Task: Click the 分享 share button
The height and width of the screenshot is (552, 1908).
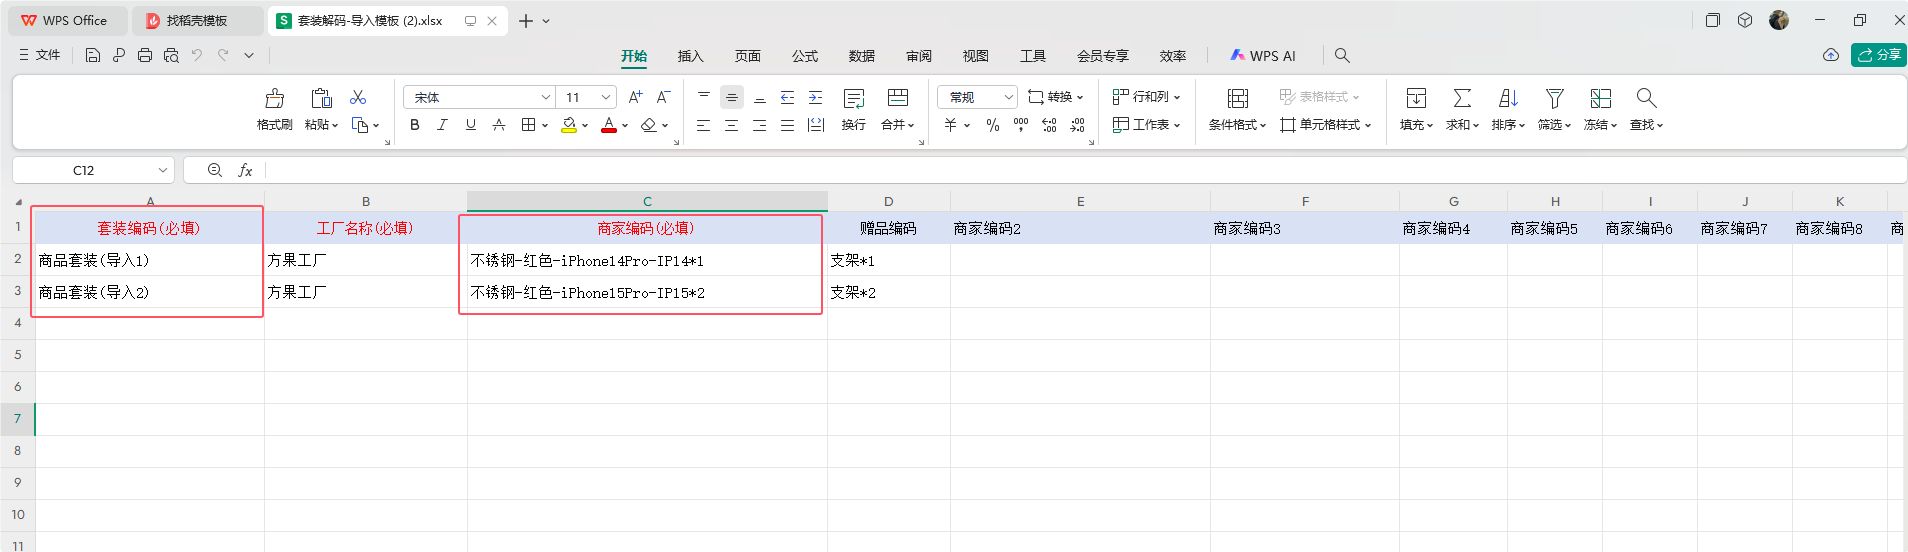Action: (x=1879, y=55)
